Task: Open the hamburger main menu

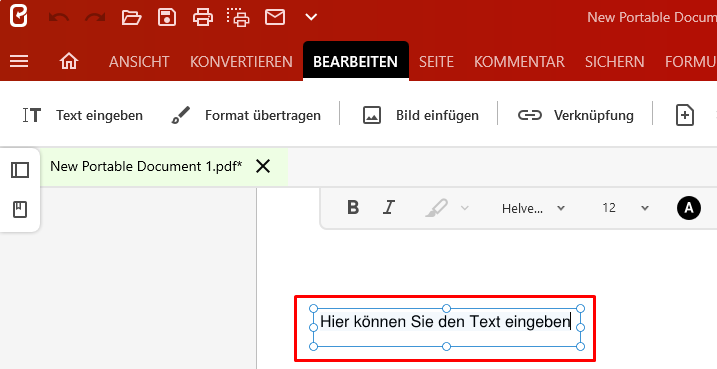Action: [x=19, y=61]
